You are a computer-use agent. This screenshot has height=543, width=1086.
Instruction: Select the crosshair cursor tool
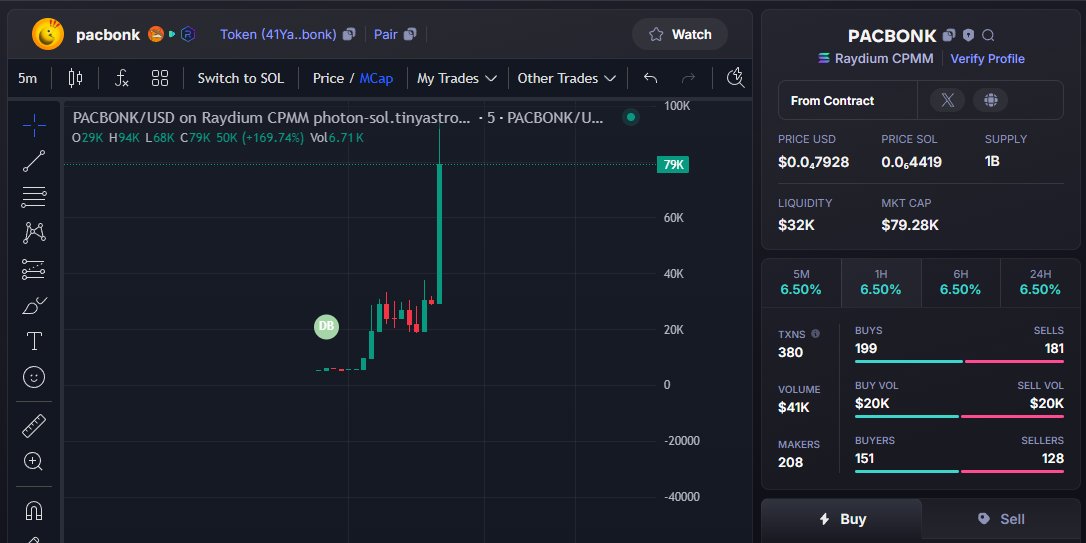[34, 125]
